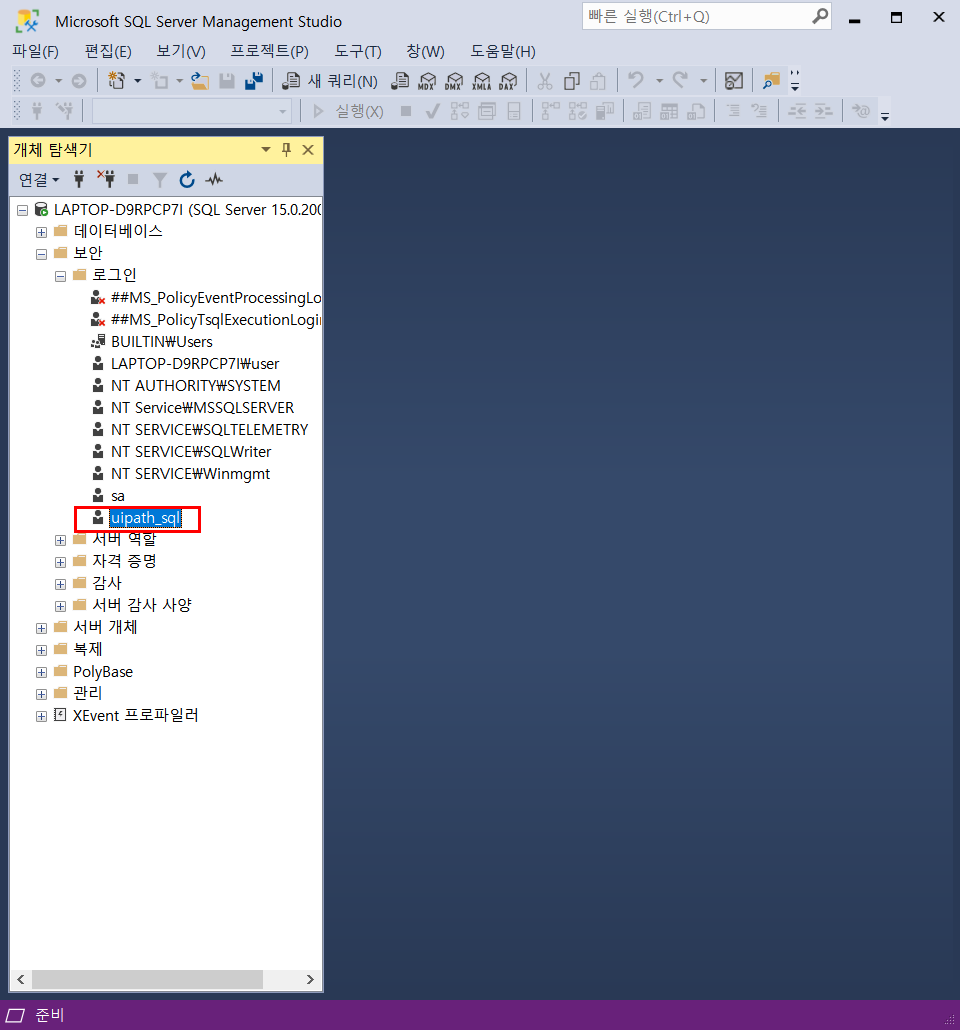The image size is (960, 1030).
Task: Open File using the folder icon
Action: pyautogui.click(x=200, y=81)
